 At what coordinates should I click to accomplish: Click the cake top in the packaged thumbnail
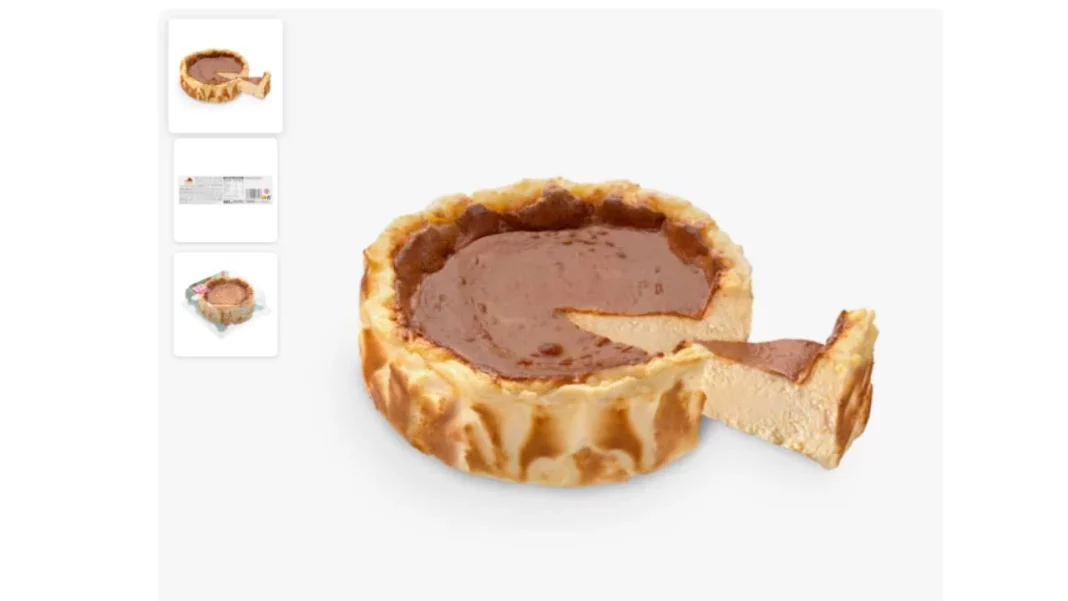[227, 294]
